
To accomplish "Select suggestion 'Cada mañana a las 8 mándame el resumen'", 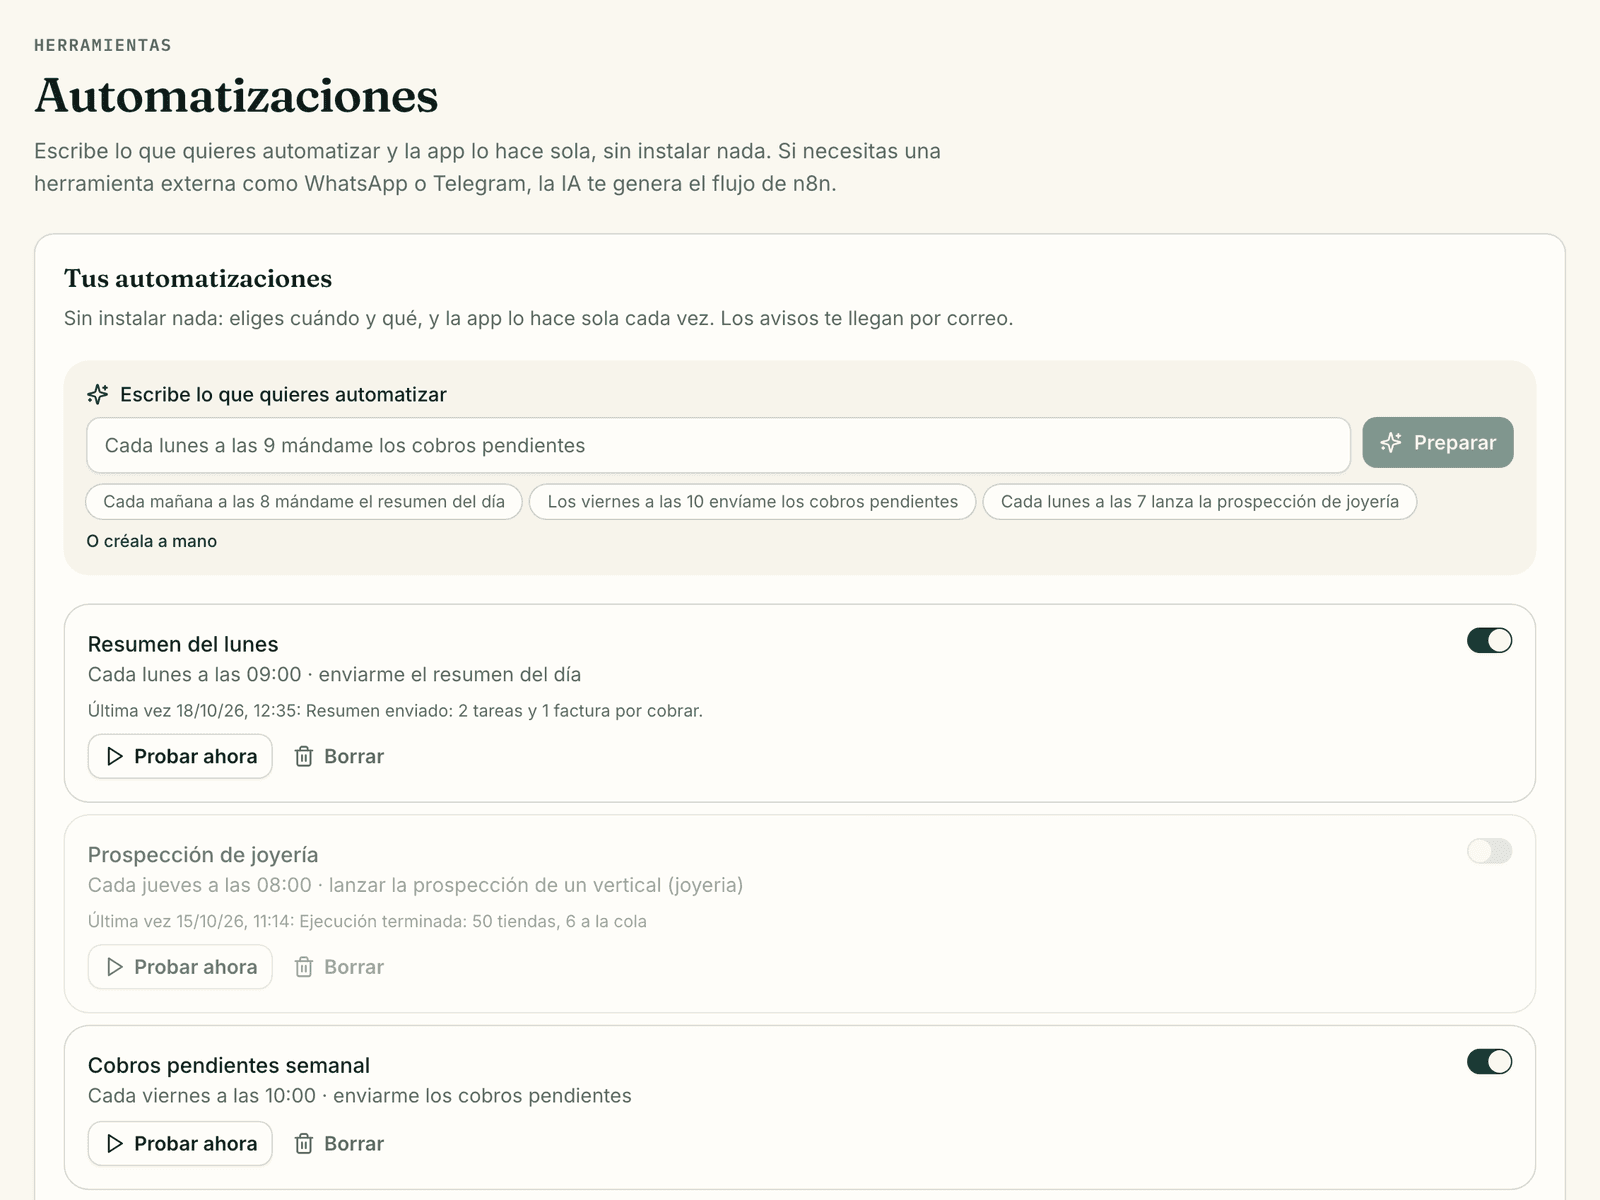I will pos(304,501).
